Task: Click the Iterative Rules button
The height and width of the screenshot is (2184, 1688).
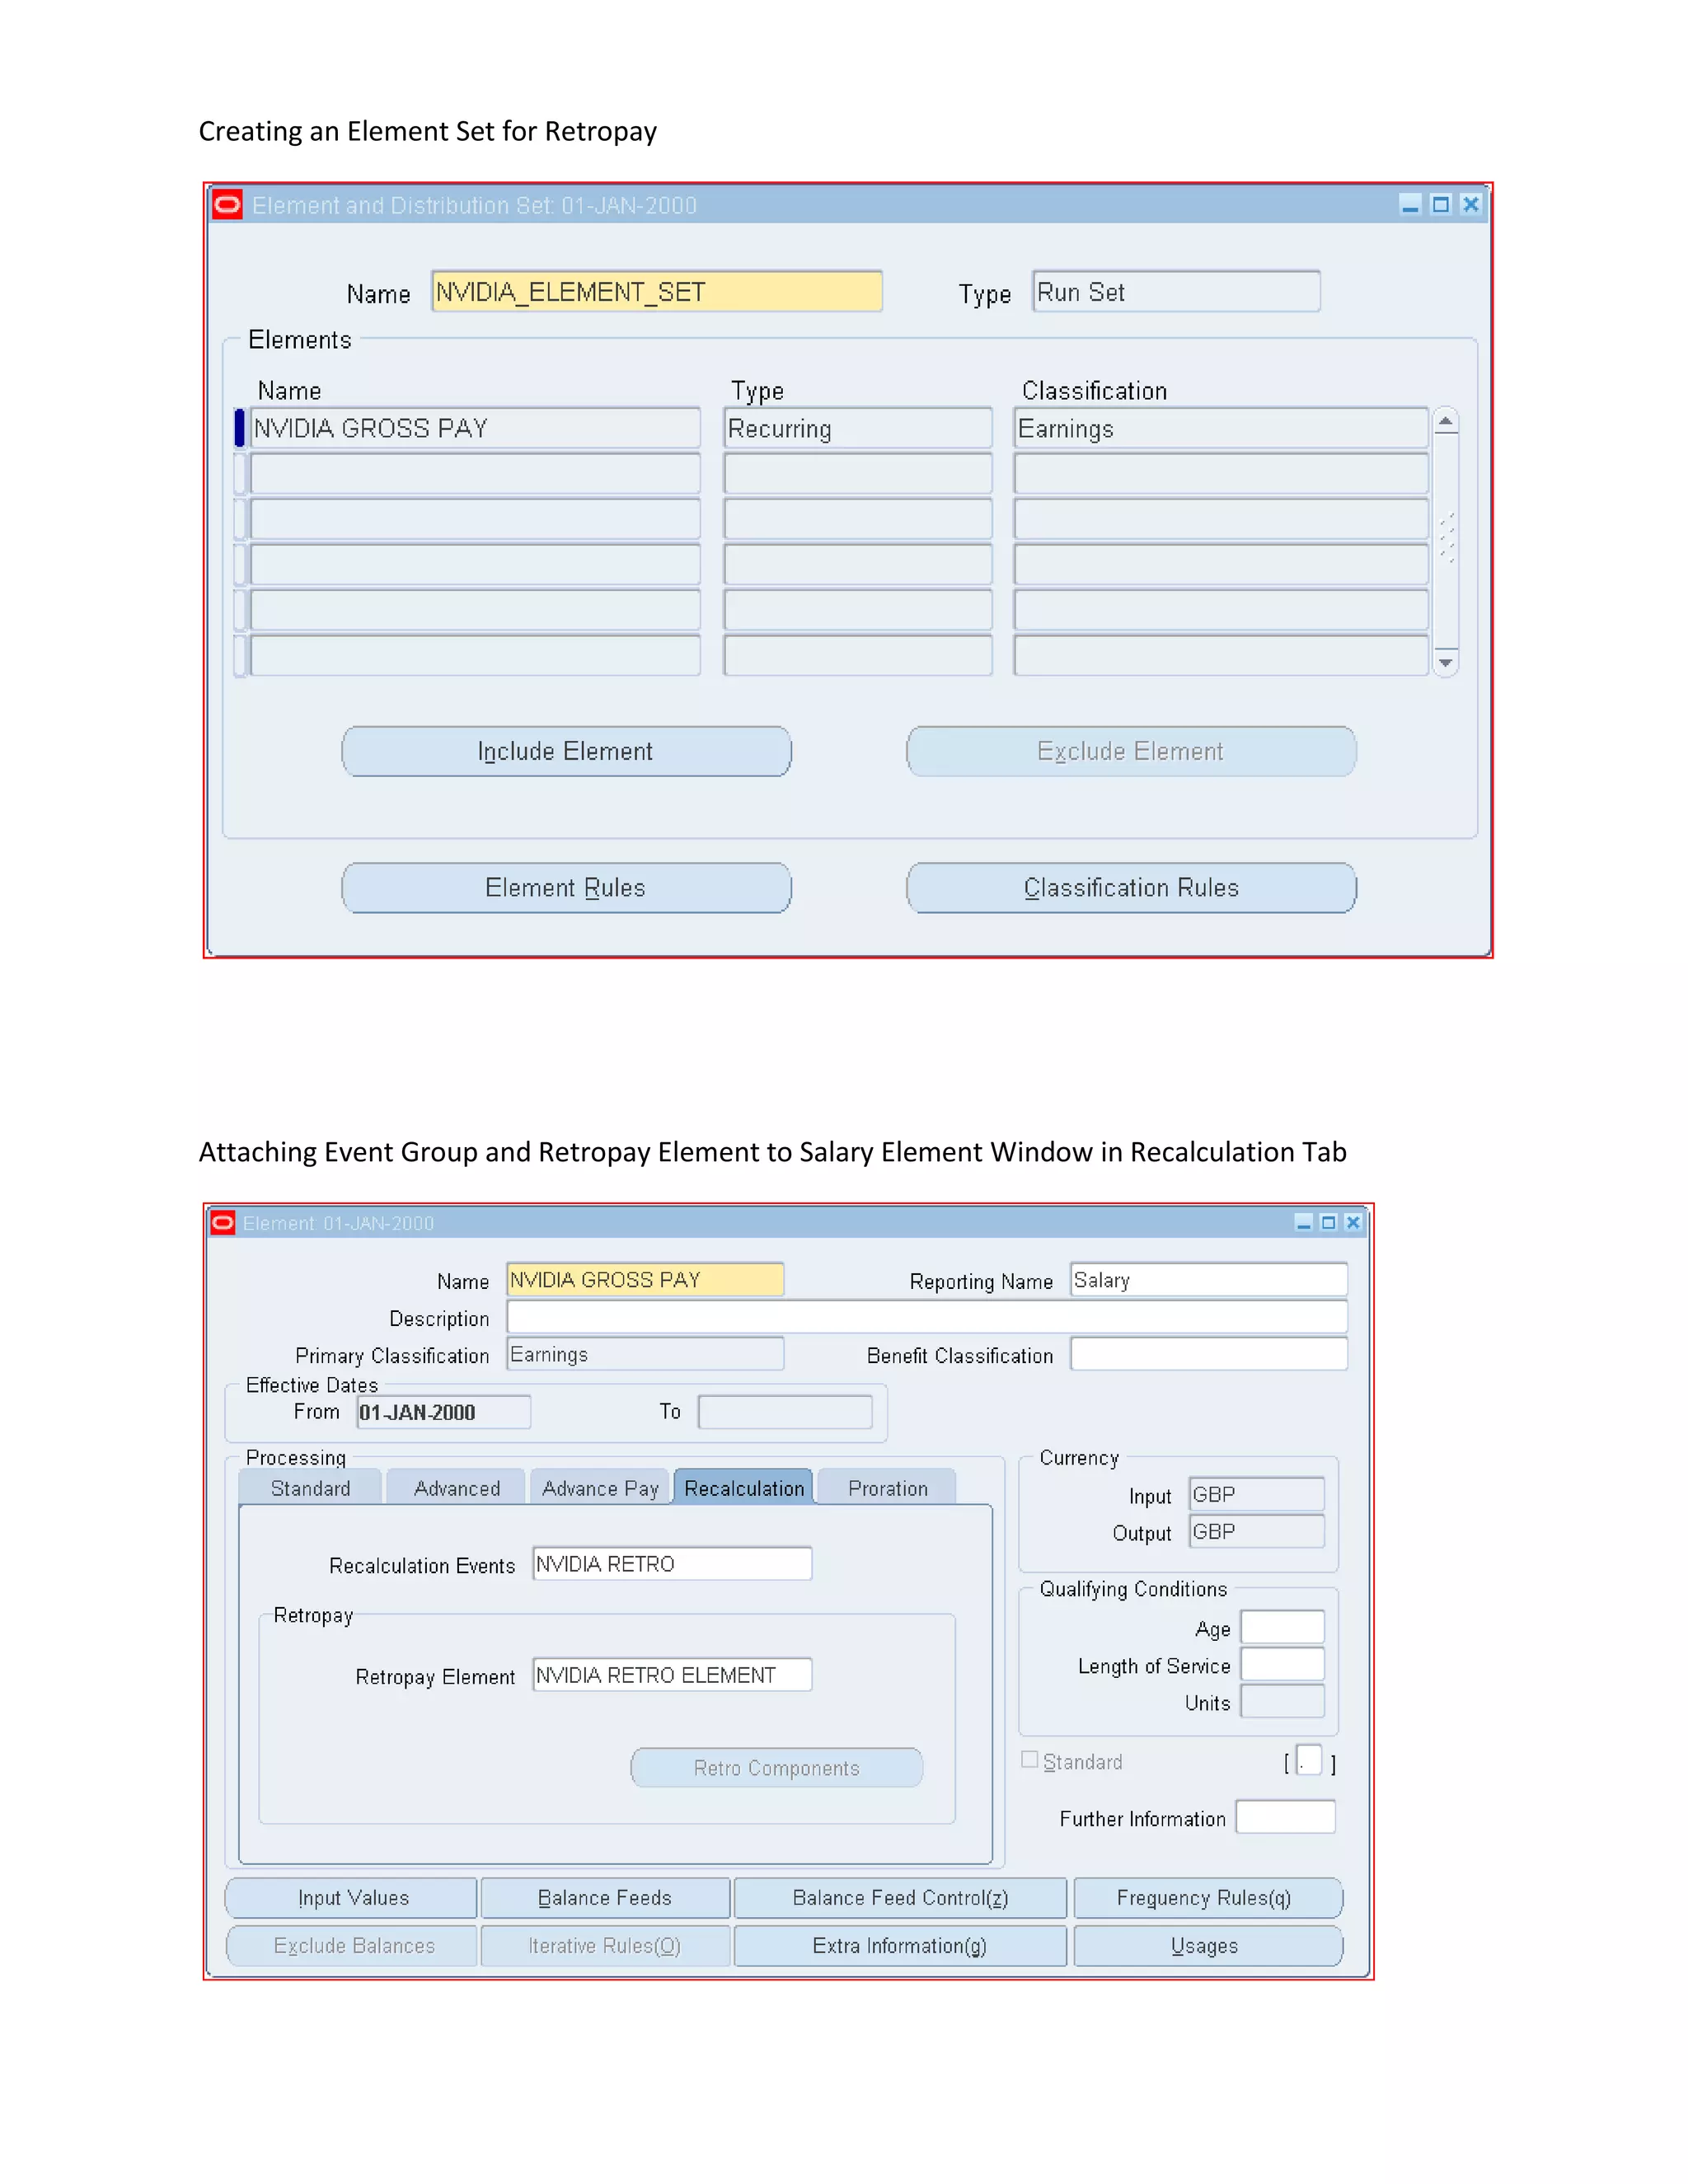Action: [605, 1946]
